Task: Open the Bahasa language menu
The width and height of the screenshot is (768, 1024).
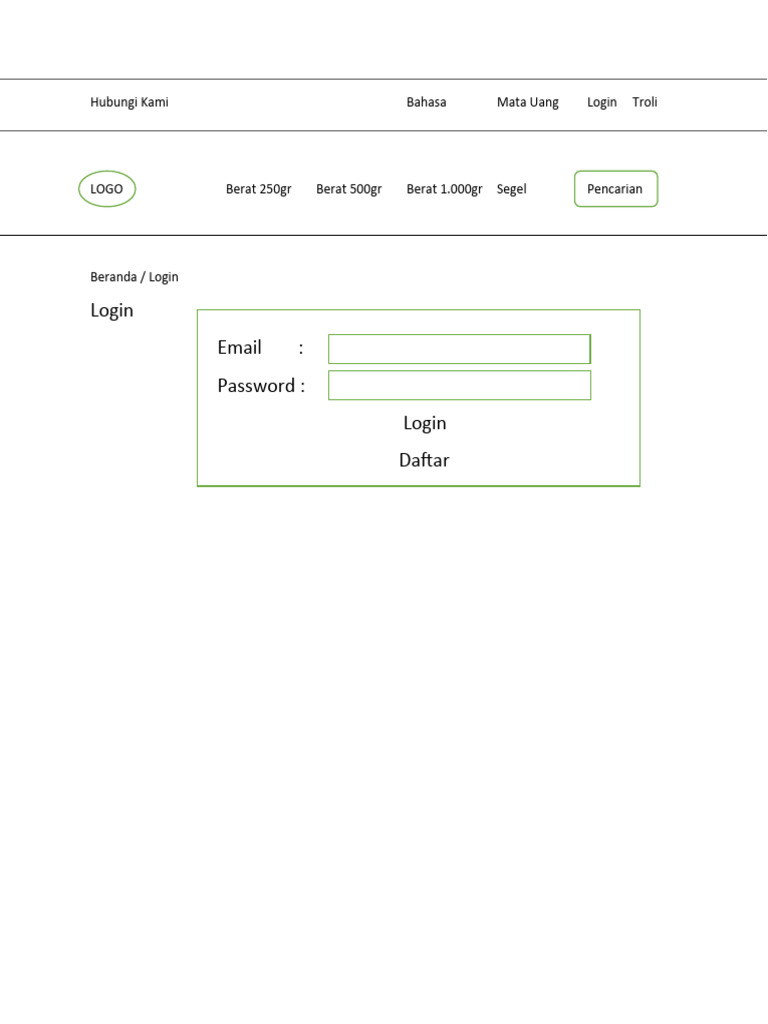Action: [426, 102]
